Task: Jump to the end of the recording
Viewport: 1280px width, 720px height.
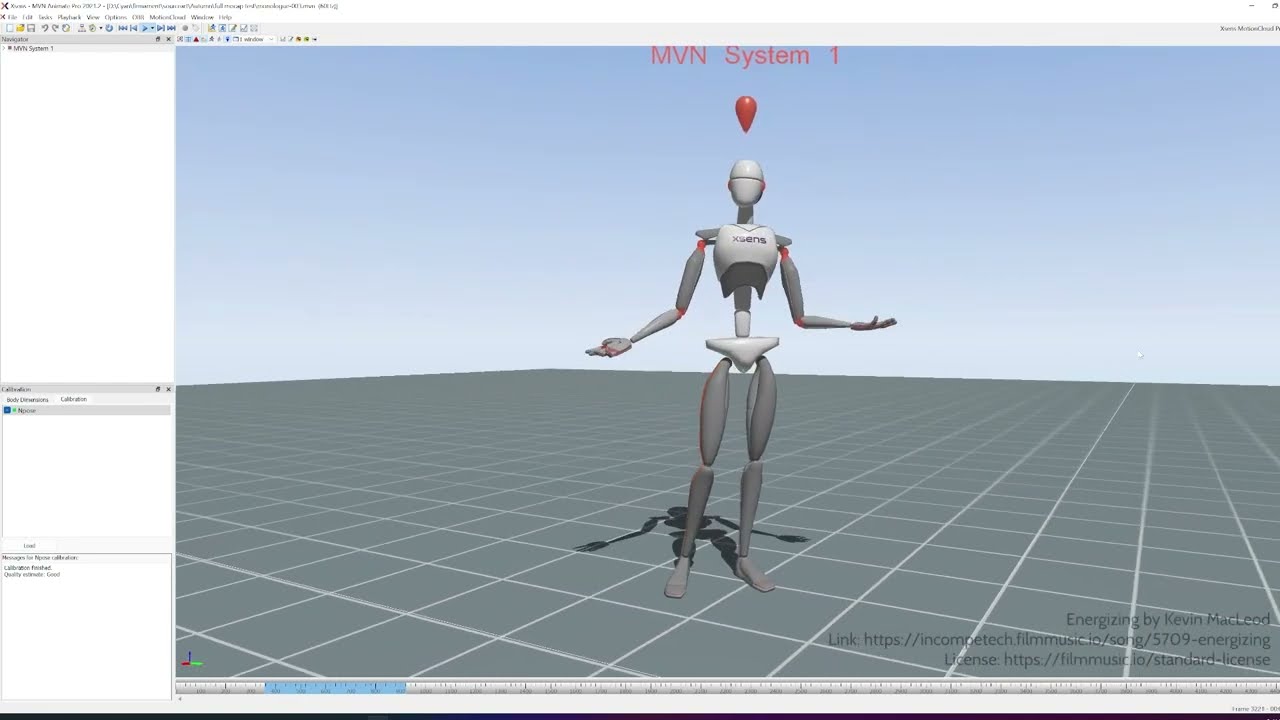Action: click(x=171, y=28)
